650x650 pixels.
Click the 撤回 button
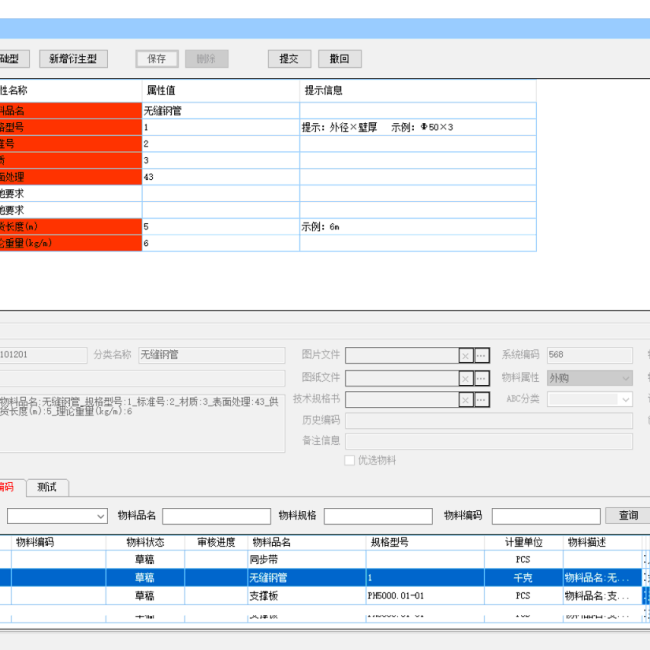tap(340, 59)
